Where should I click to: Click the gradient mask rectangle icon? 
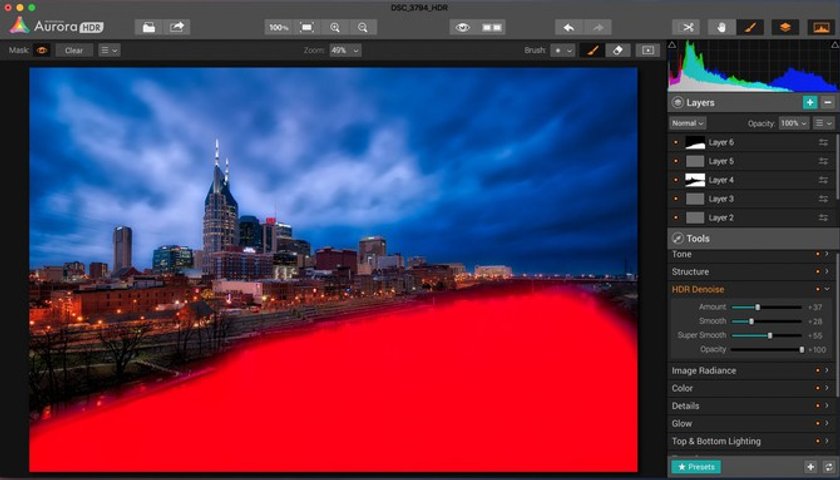coord(648,50)
